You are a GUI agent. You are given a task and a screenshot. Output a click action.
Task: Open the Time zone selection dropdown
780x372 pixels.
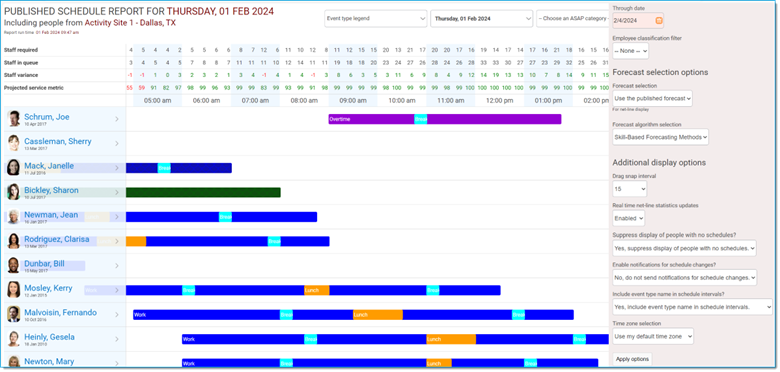[653, 336]
